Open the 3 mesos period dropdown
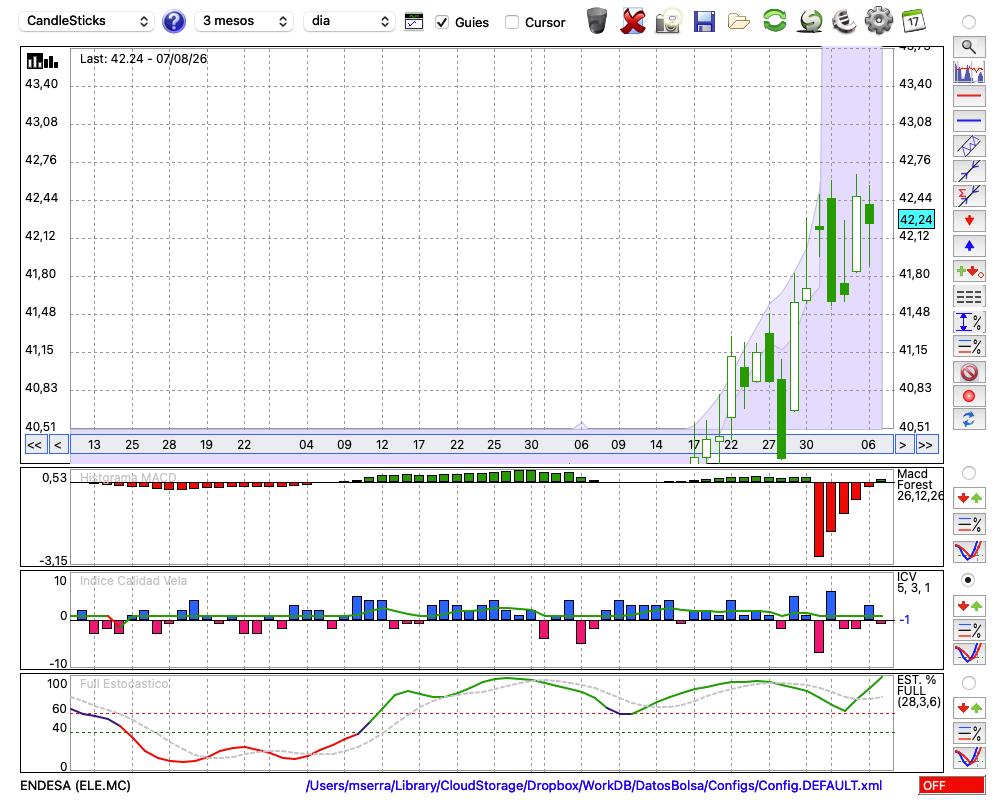Viewport: 1000px width, 800px height. coord(244,21)
